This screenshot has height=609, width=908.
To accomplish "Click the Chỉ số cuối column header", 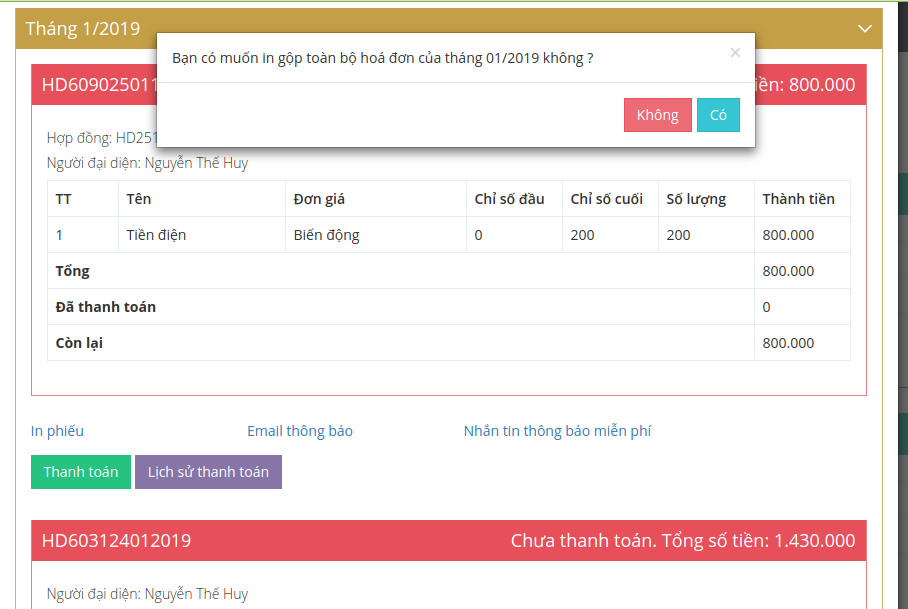I will (606, 199).
